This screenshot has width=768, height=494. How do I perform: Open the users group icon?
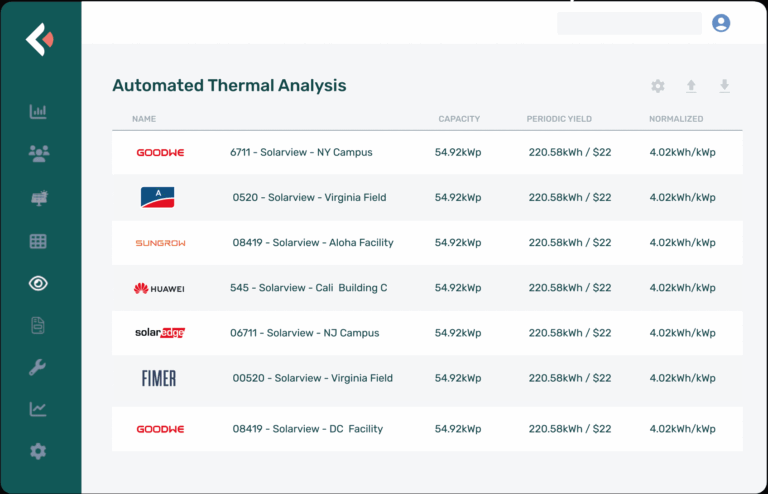[x=39, y=154]
